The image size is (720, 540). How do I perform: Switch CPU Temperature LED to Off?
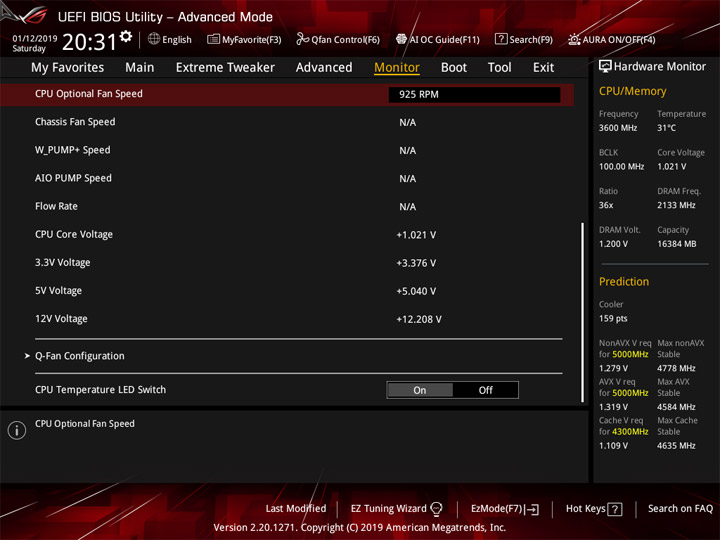click(485, 390)
